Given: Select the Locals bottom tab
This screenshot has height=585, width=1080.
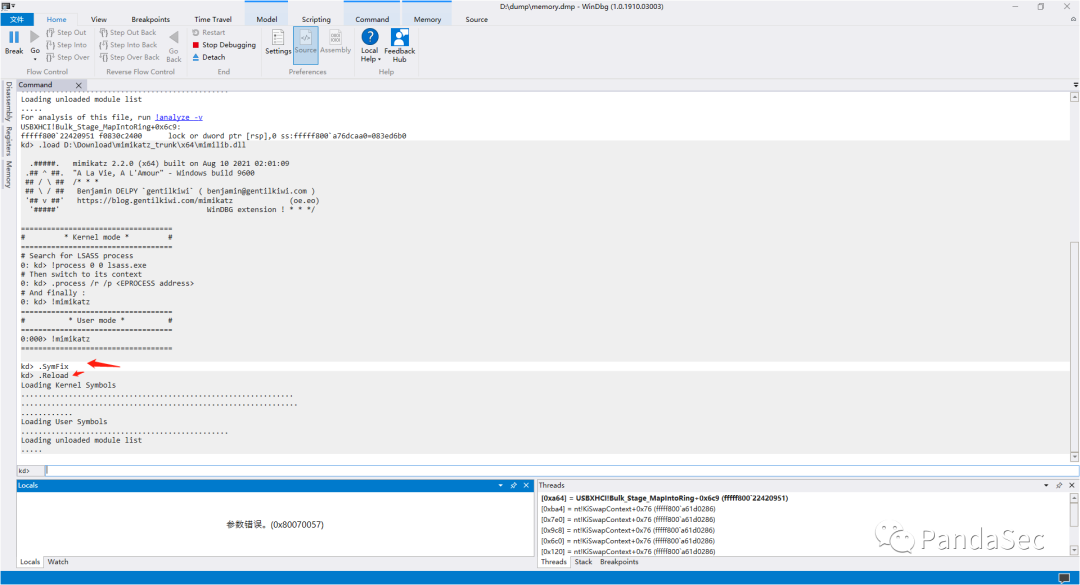Looking at the screenshot, I should click(x=30, y=562).
